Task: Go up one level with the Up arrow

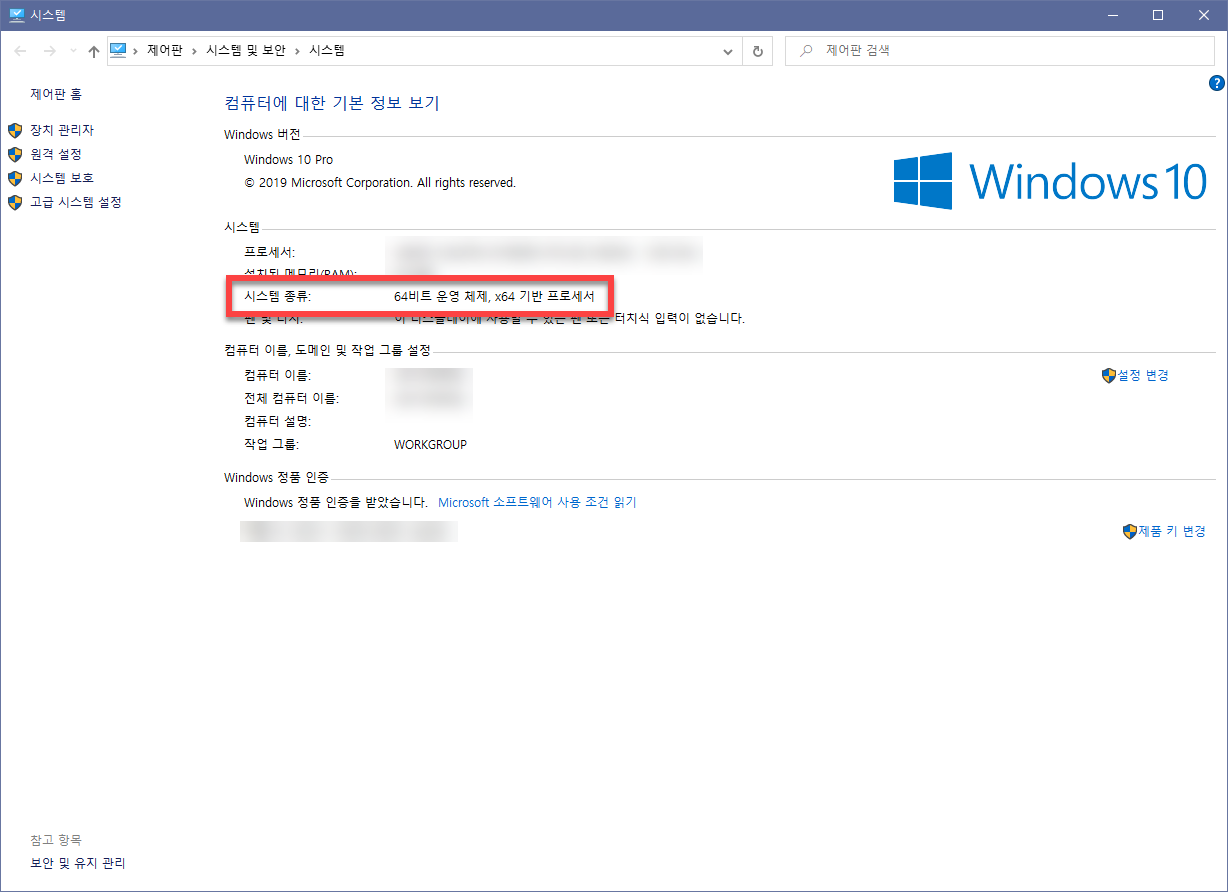Action: [x=94, y=51]
